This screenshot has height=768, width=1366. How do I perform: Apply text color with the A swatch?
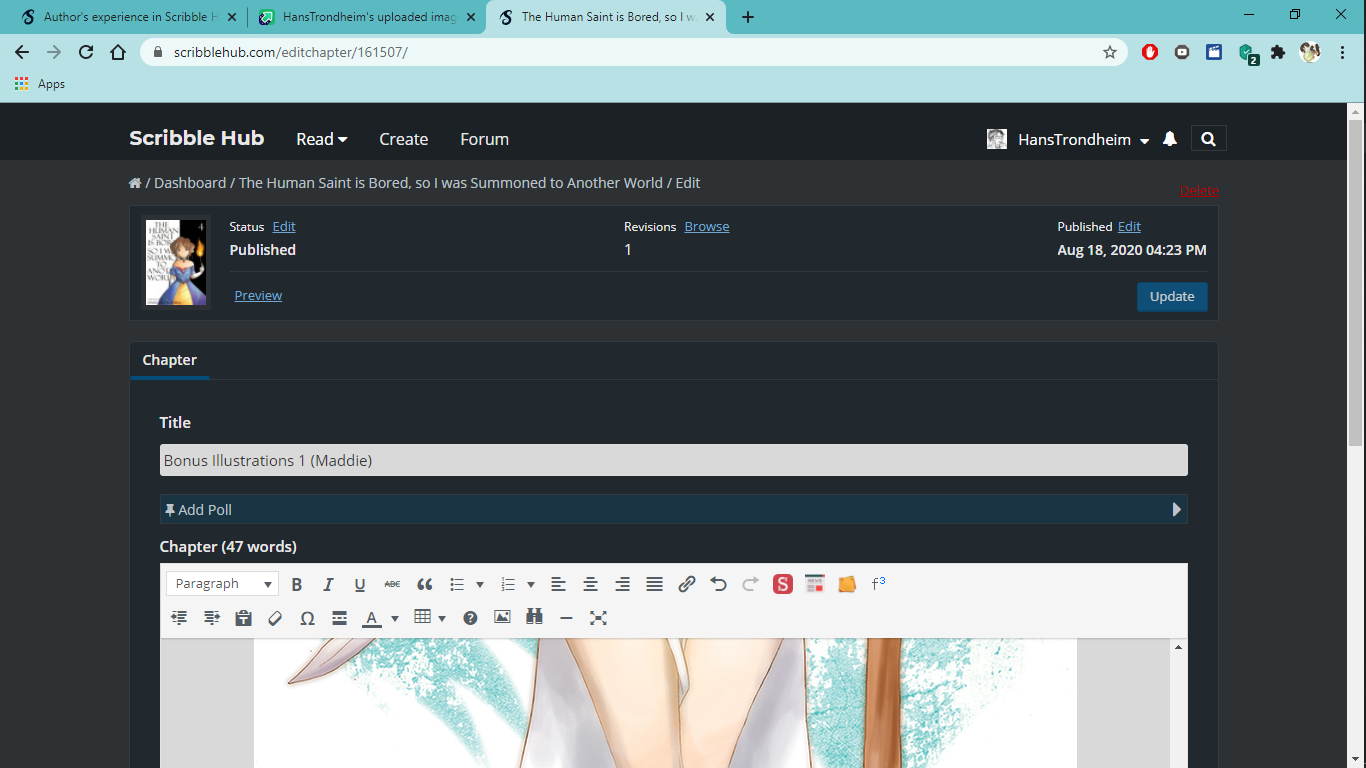[x=372, y=618]
